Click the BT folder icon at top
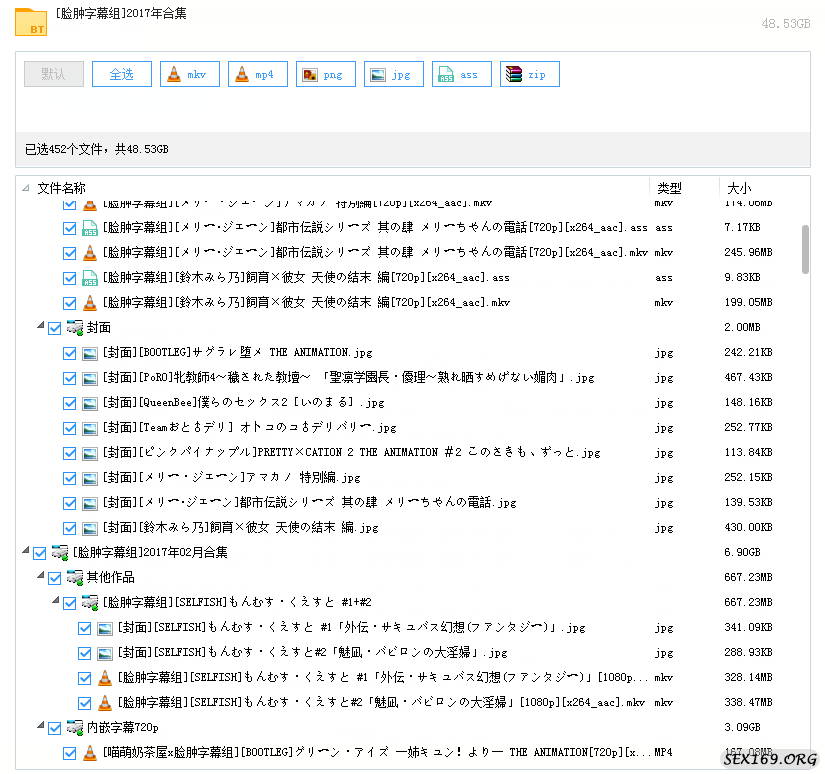The image size is (825, 774). [31, 22]
